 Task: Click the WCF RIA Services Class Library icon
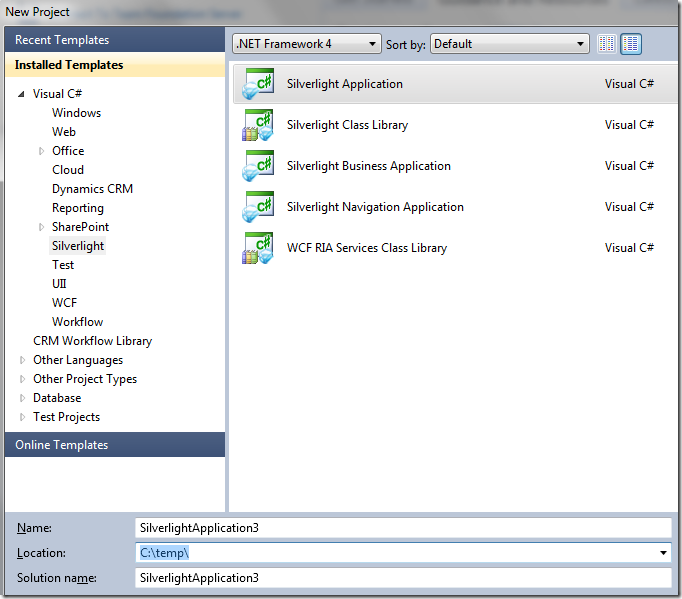(258, 248)
